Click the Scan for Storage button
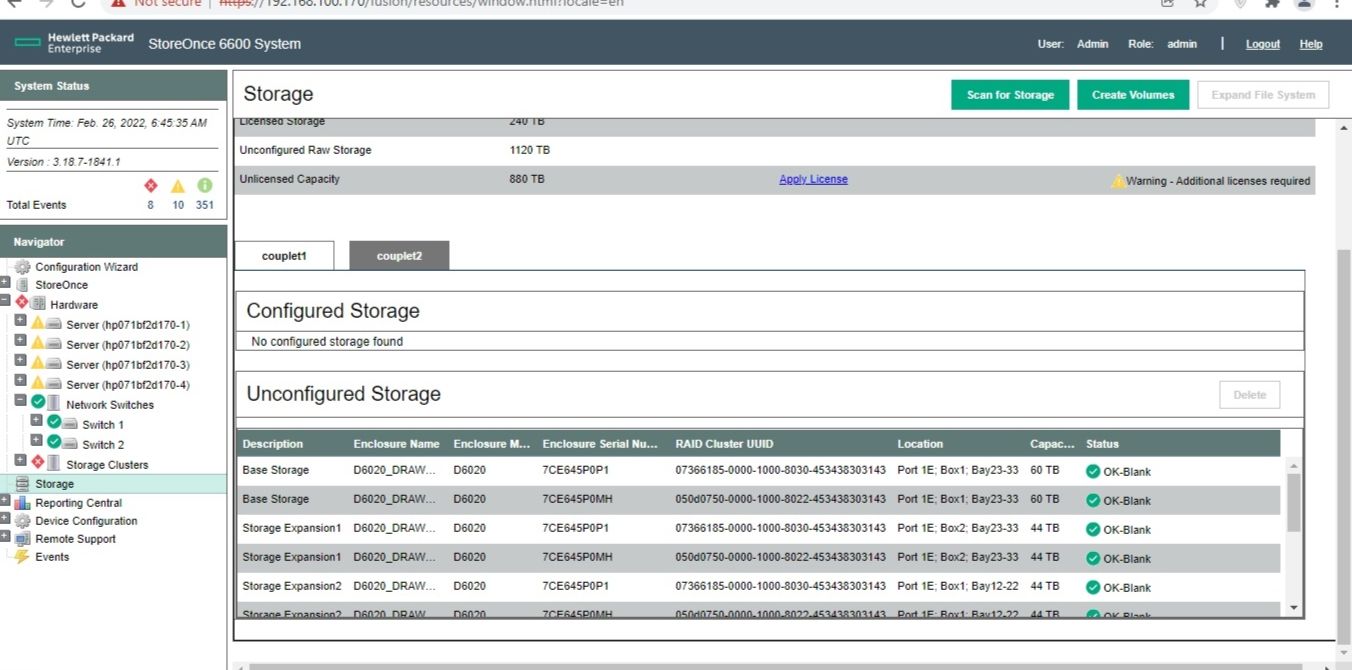This screenshot has width=1352, height=670. click(1010, 95)
